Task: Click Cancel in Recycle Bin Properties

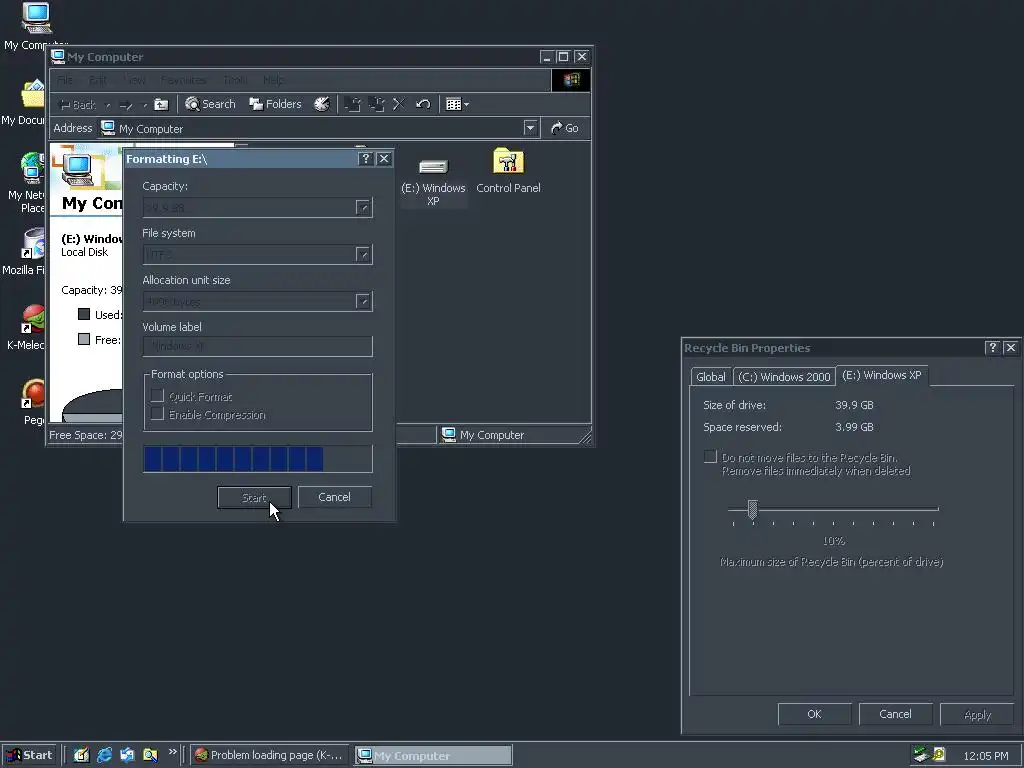Action: tap(895, 714)
